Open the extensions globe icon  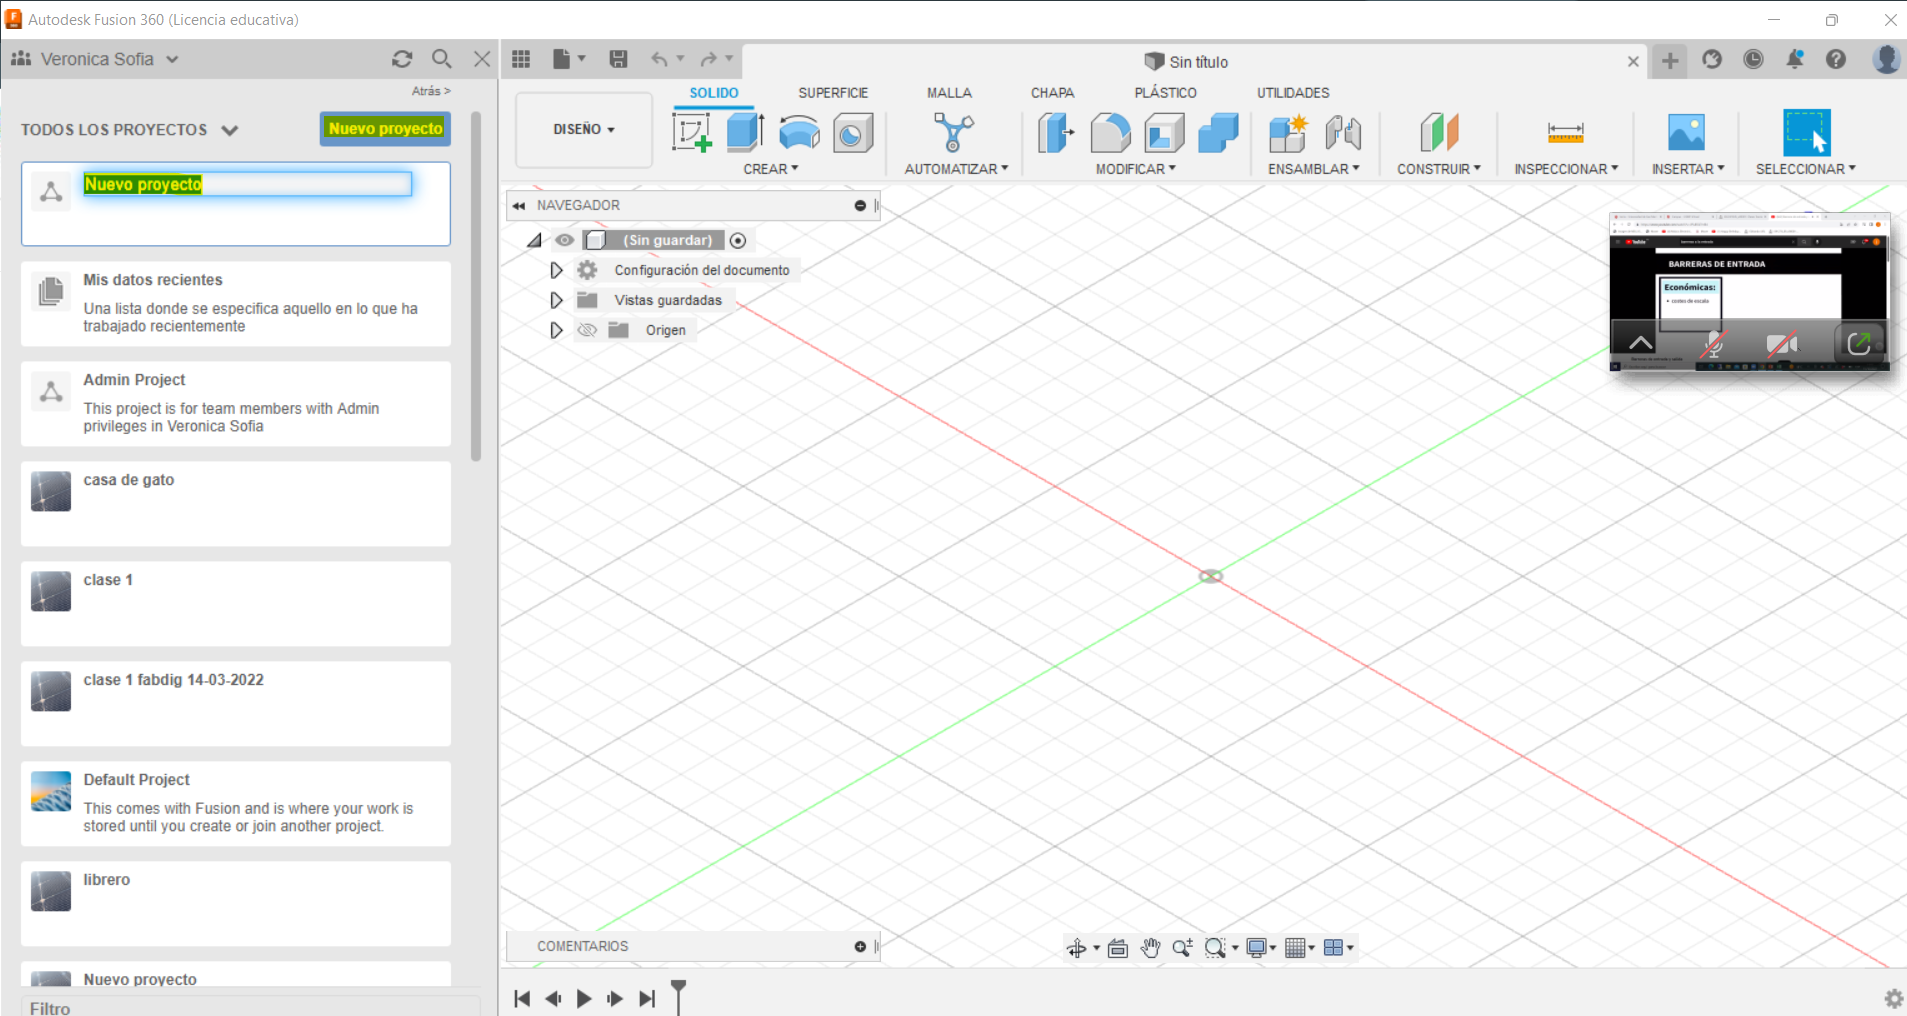(1712, 59)
